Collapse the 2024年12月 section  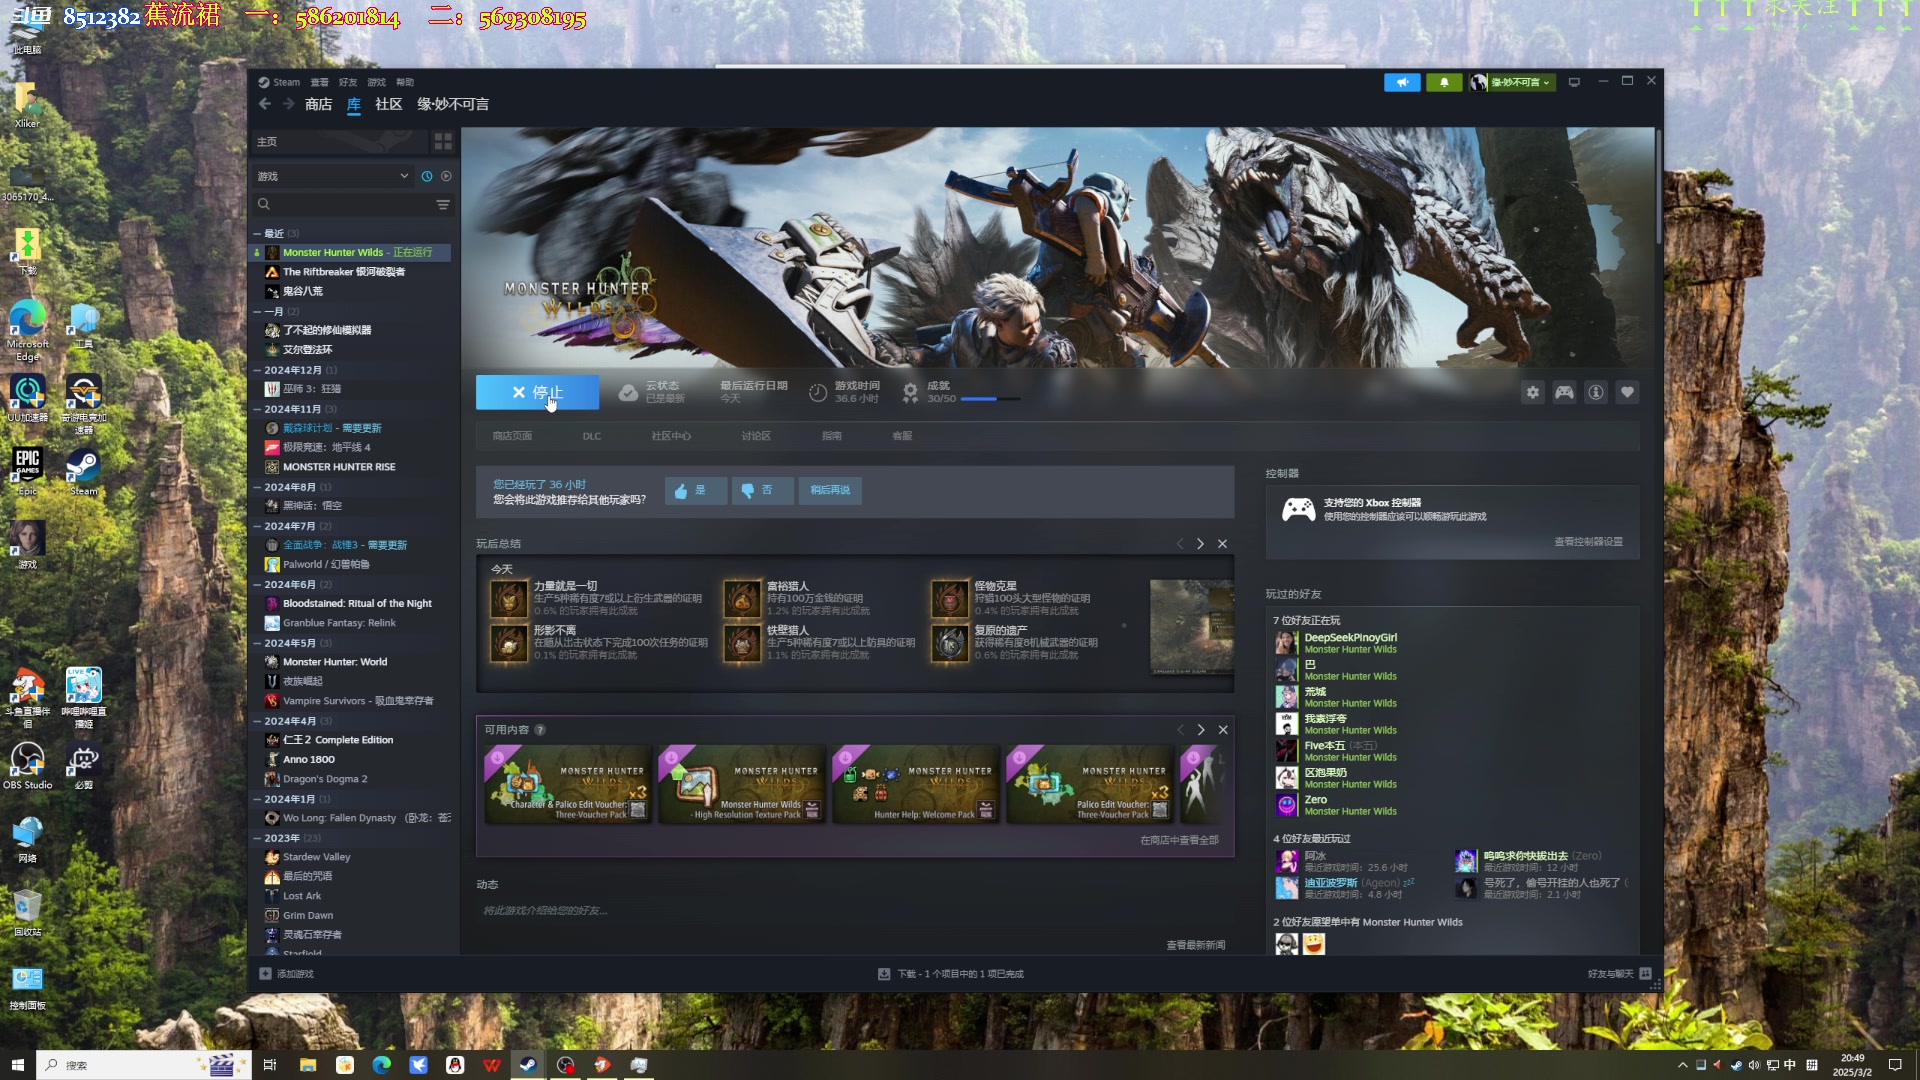coord(257,370)
